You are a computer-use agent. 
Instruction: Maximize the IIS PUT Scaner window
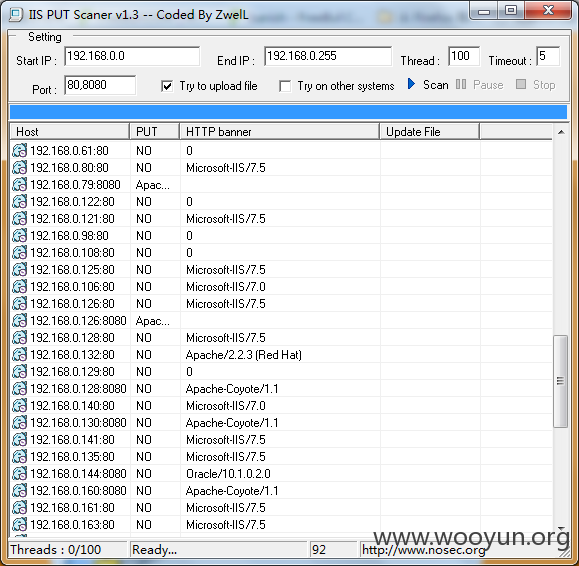511,11
